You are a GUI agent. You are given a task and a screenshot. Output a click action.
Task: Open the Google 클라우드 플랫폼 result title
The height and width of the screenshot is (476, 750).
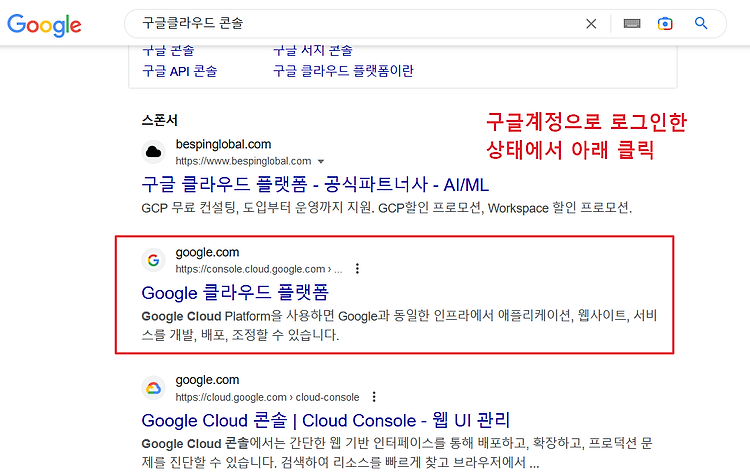pos(235,292)
